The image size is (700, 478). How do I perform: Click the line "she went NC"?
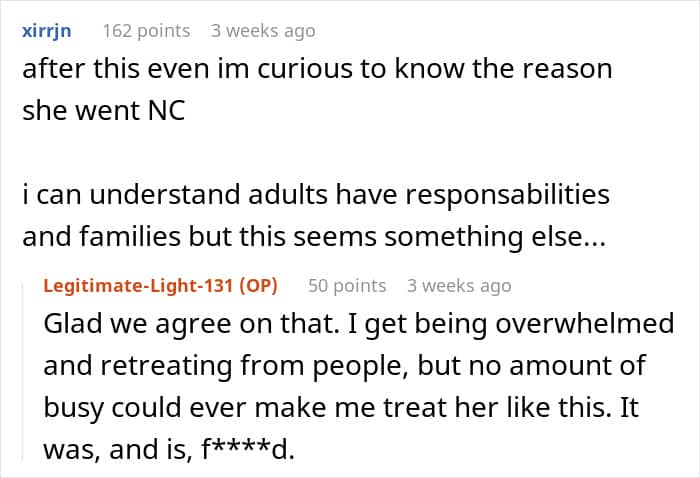point(103,111)
